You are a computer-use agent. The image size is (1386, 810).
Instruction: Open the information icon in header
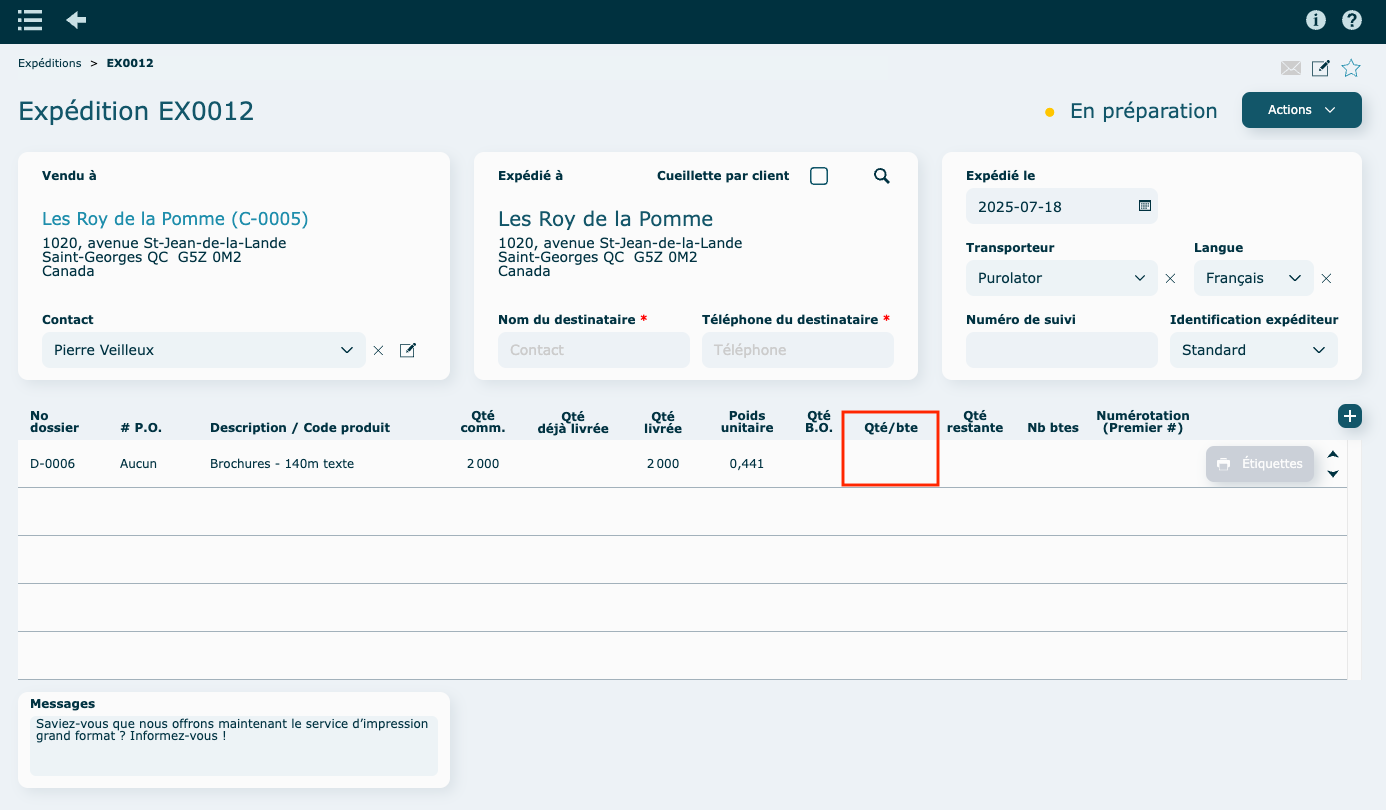pyautogui.click(x=1316, y=20)
